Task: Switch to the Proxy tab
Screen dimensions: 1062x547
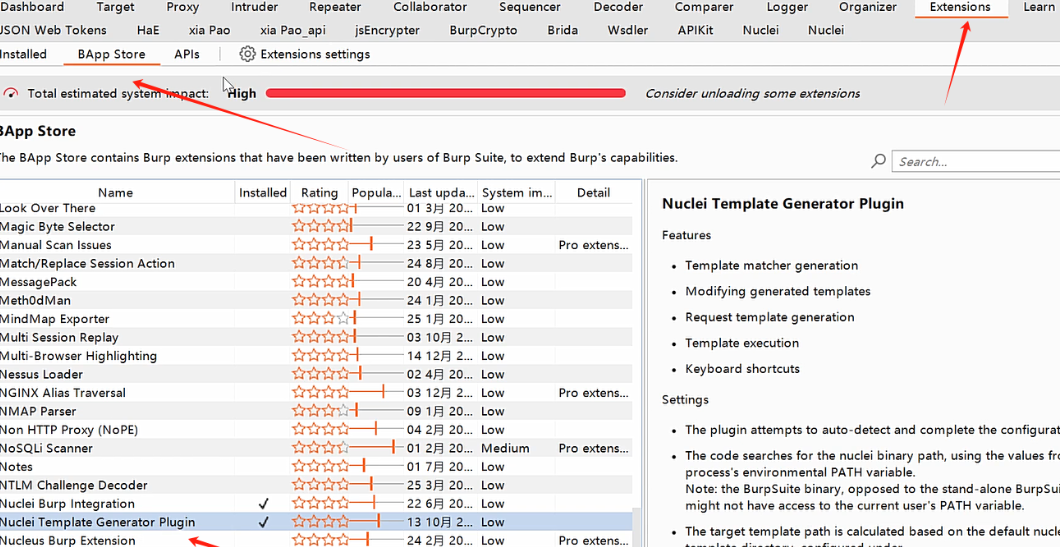Action: pyautogui.click(x=182, y=7)
